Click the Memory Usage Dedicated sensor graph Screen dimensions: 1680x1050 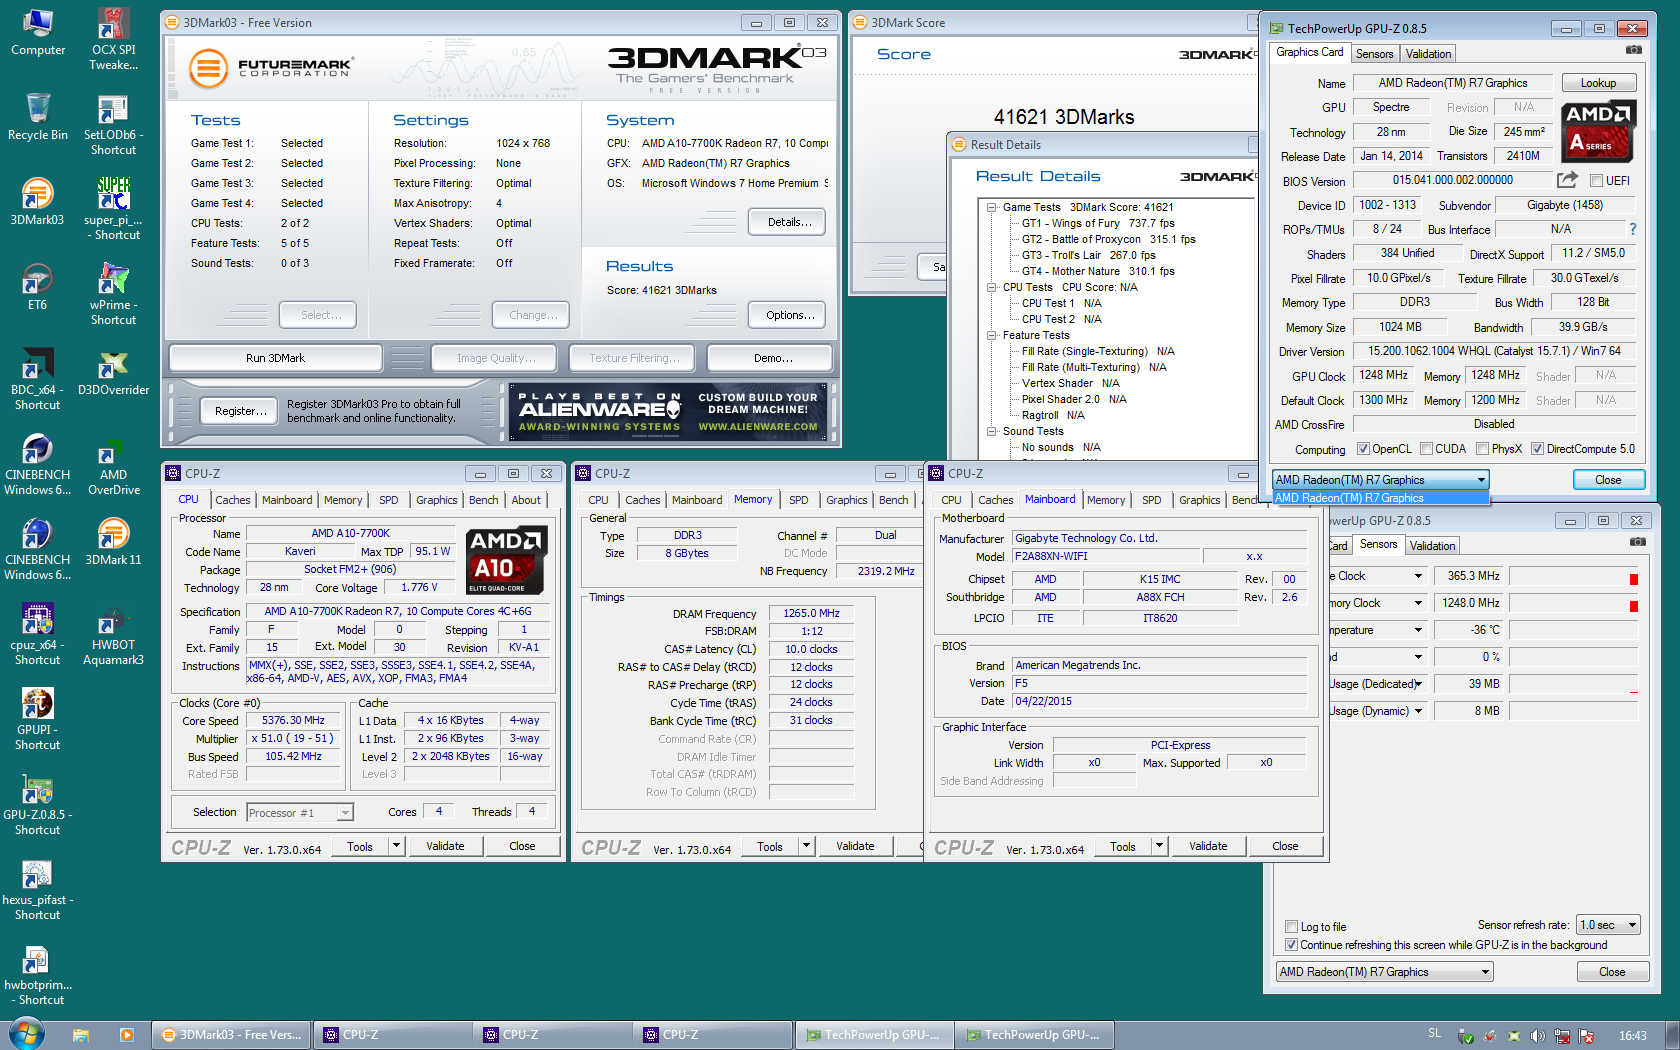[1574, 684]
